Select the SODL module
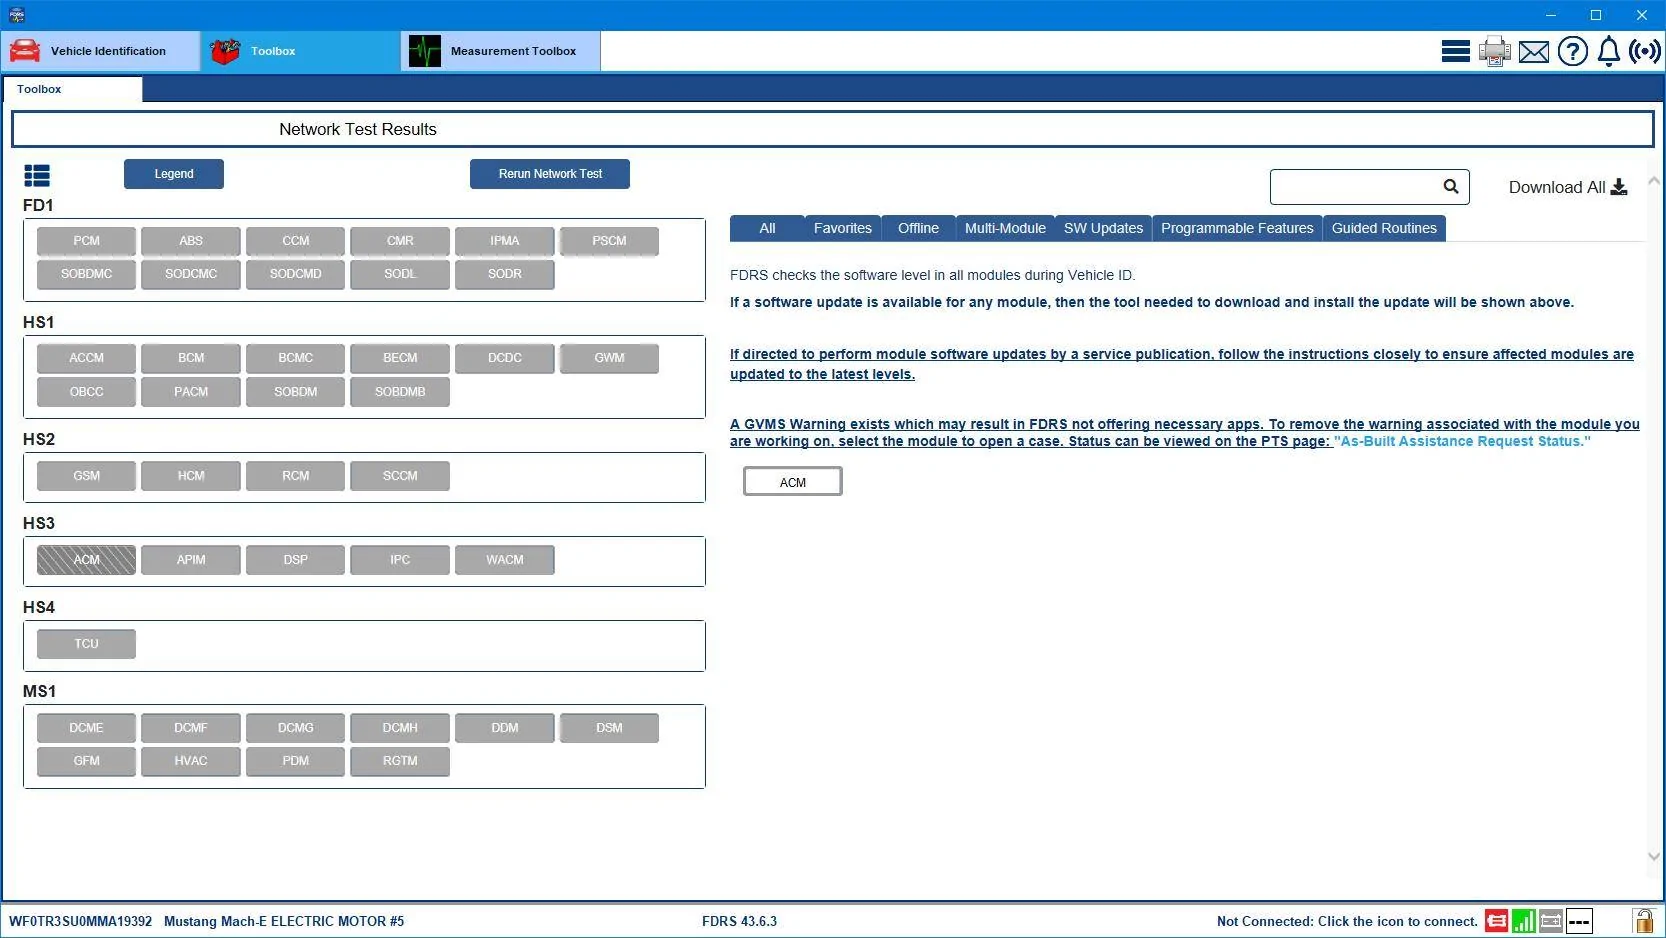Viewport: 1666px width, 938px height. coord(400,274)
